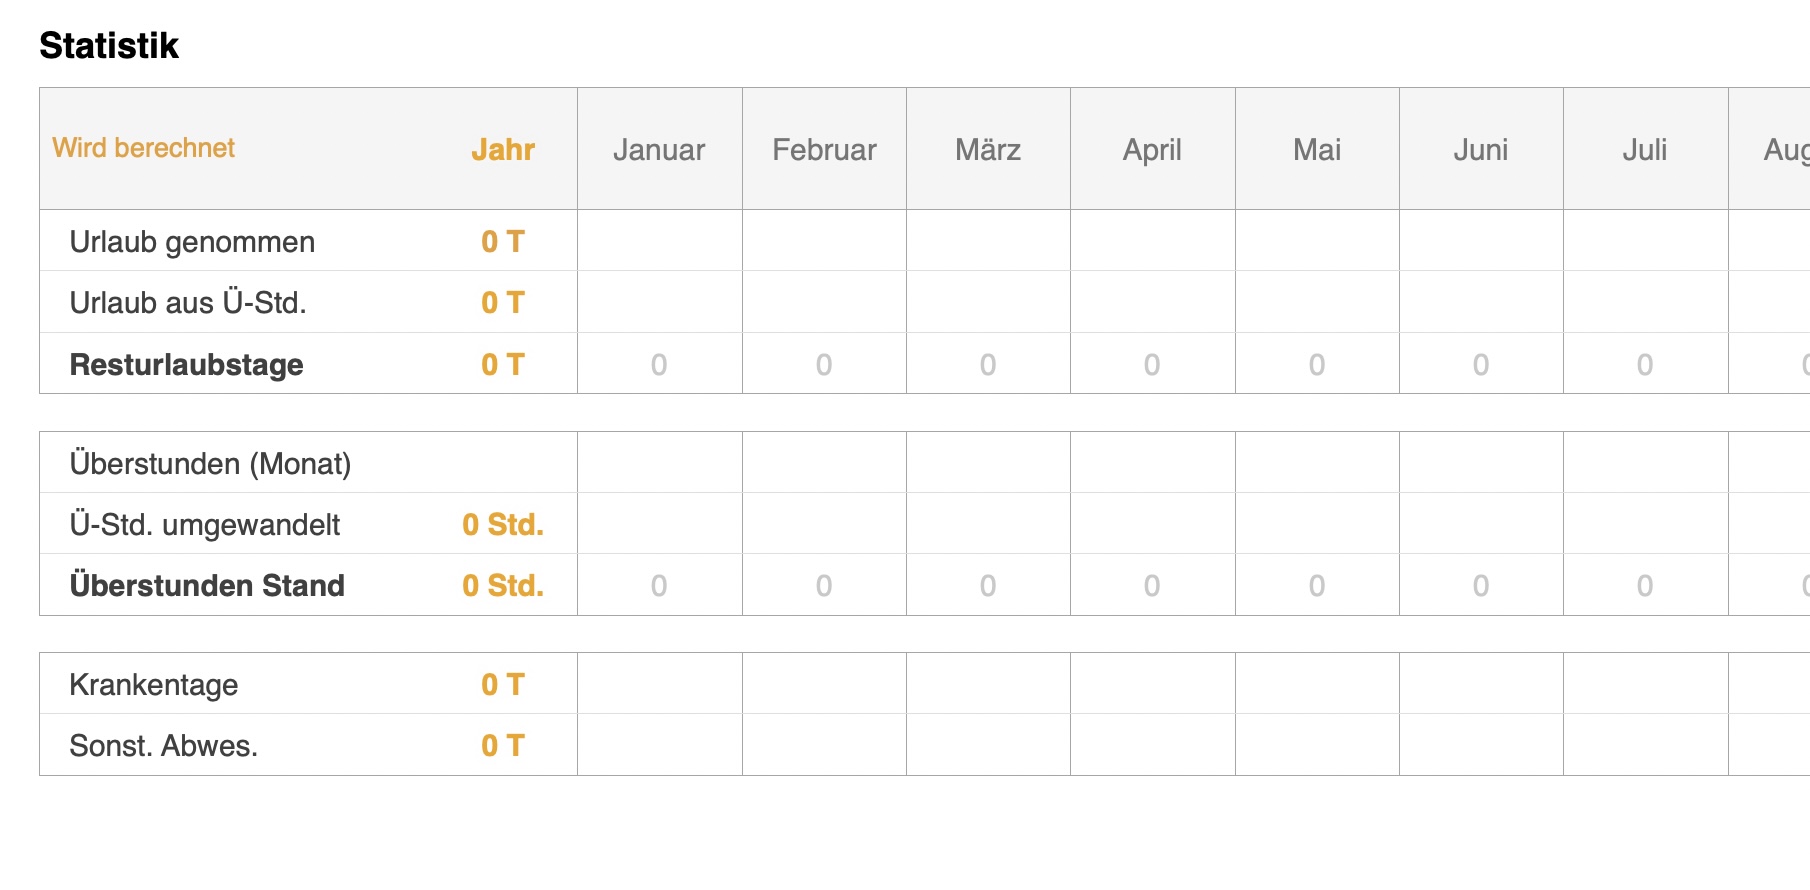Click the Januar column header

[x=659, y=150]
